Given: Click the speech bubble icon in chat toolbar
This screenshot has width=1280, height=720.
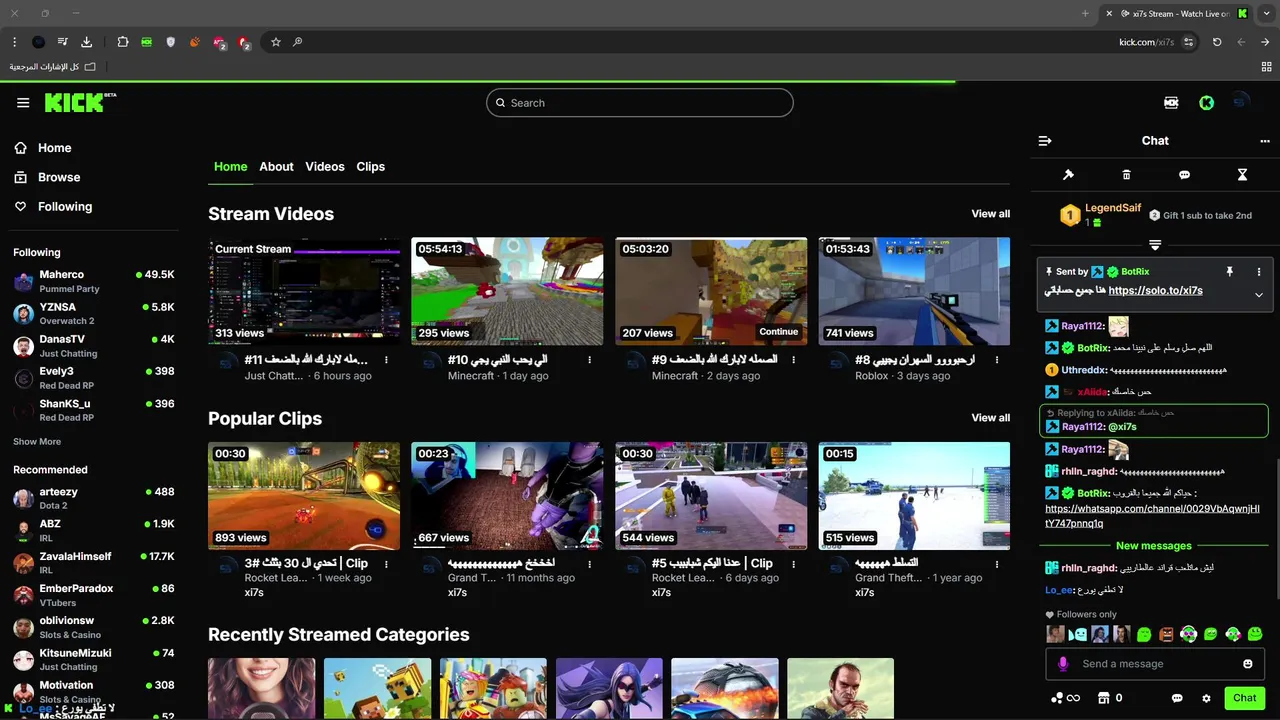Looking at the screenshot, I should [1184, 175].
